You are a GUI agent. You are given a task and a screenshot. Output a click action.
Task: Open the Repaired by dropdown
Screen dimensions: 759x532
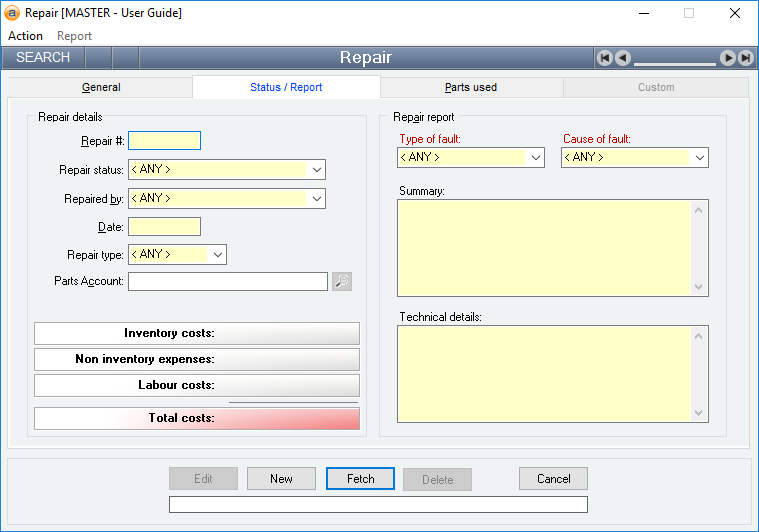pyautogui.click(x=316, y=199)
